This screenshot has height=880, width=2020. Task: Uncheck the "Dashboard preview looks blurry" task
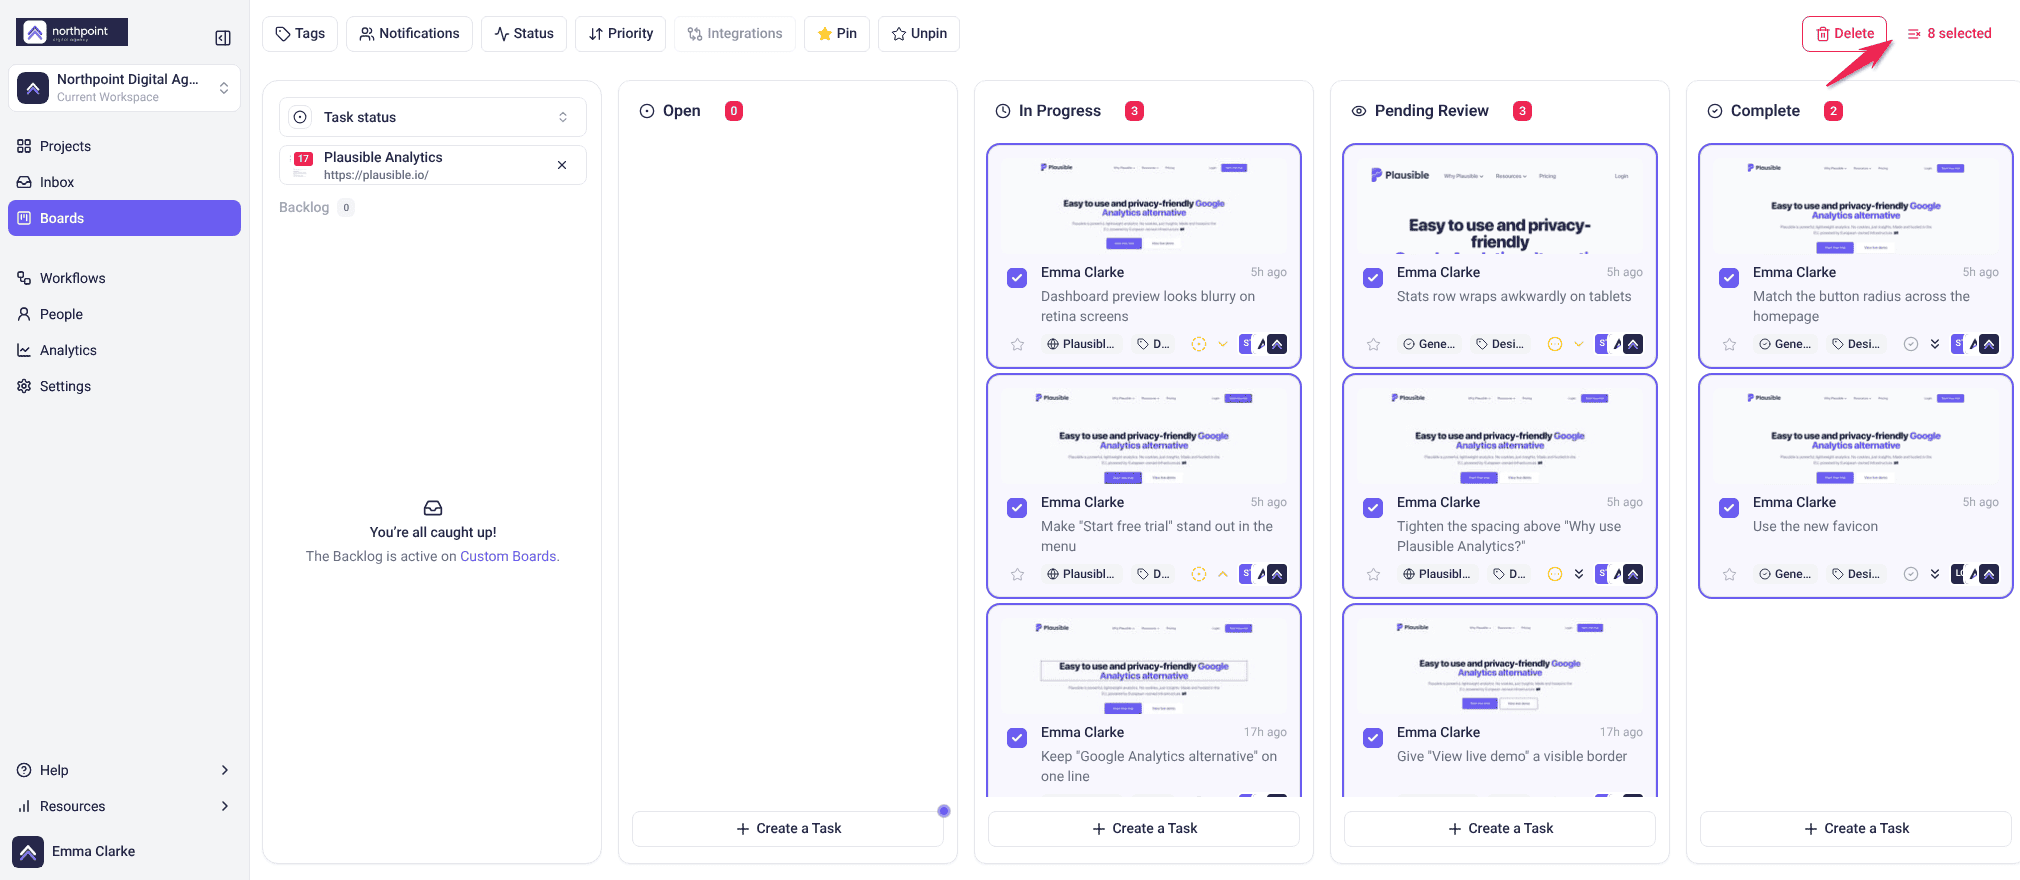[1017, 278]
